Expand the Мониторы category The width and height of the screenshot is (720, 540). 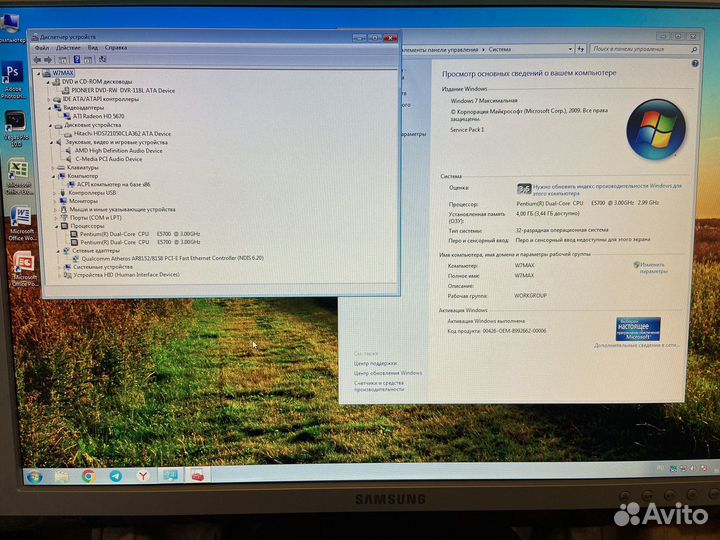(x=56, y=202)
